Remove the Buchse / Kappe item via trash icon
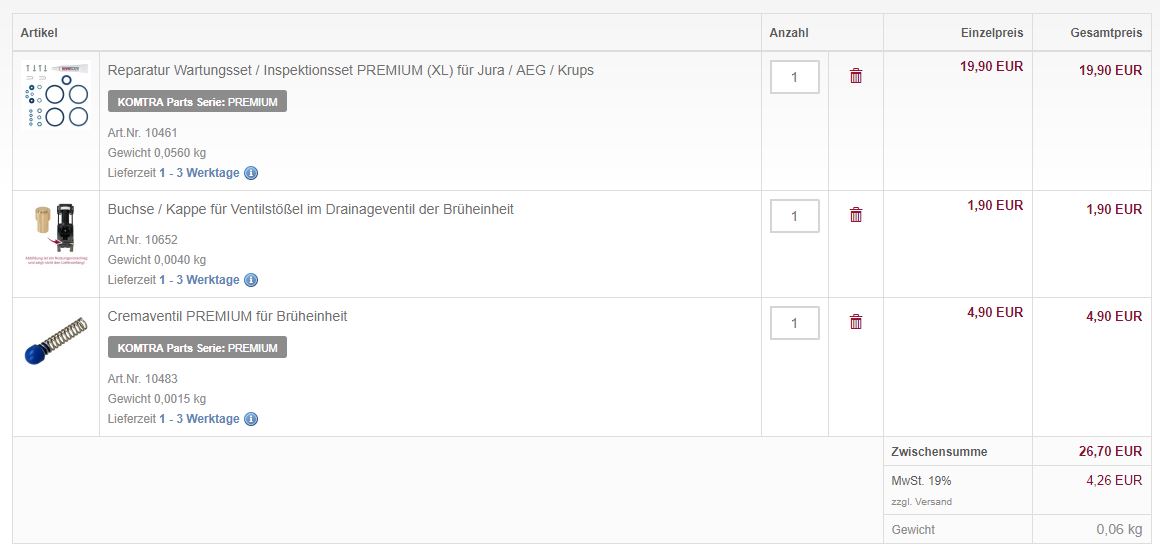This screenshot has width=1160, height=551. click(x=856, y=214)
